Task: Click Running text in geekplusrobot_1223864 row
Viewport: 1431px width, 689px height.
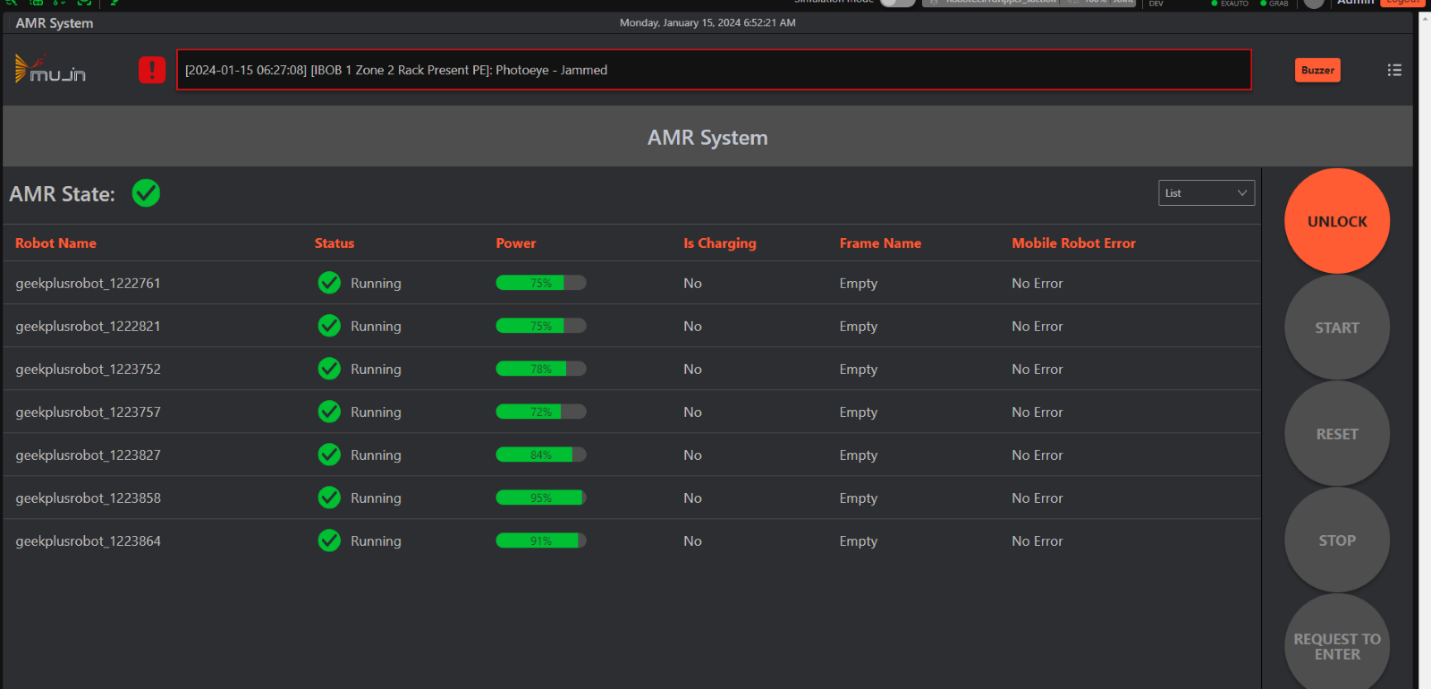Action: pos(376,541)
